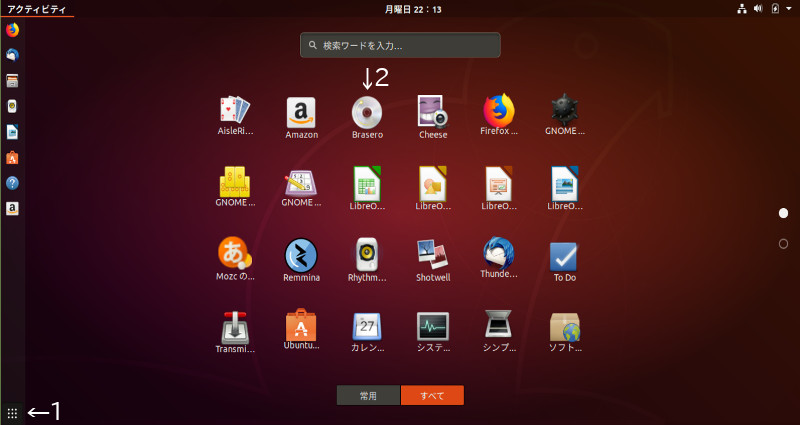This screenshot has height=425, width=800.
Task: Switch to the 常用 frequent apps view
Action: 368,395
